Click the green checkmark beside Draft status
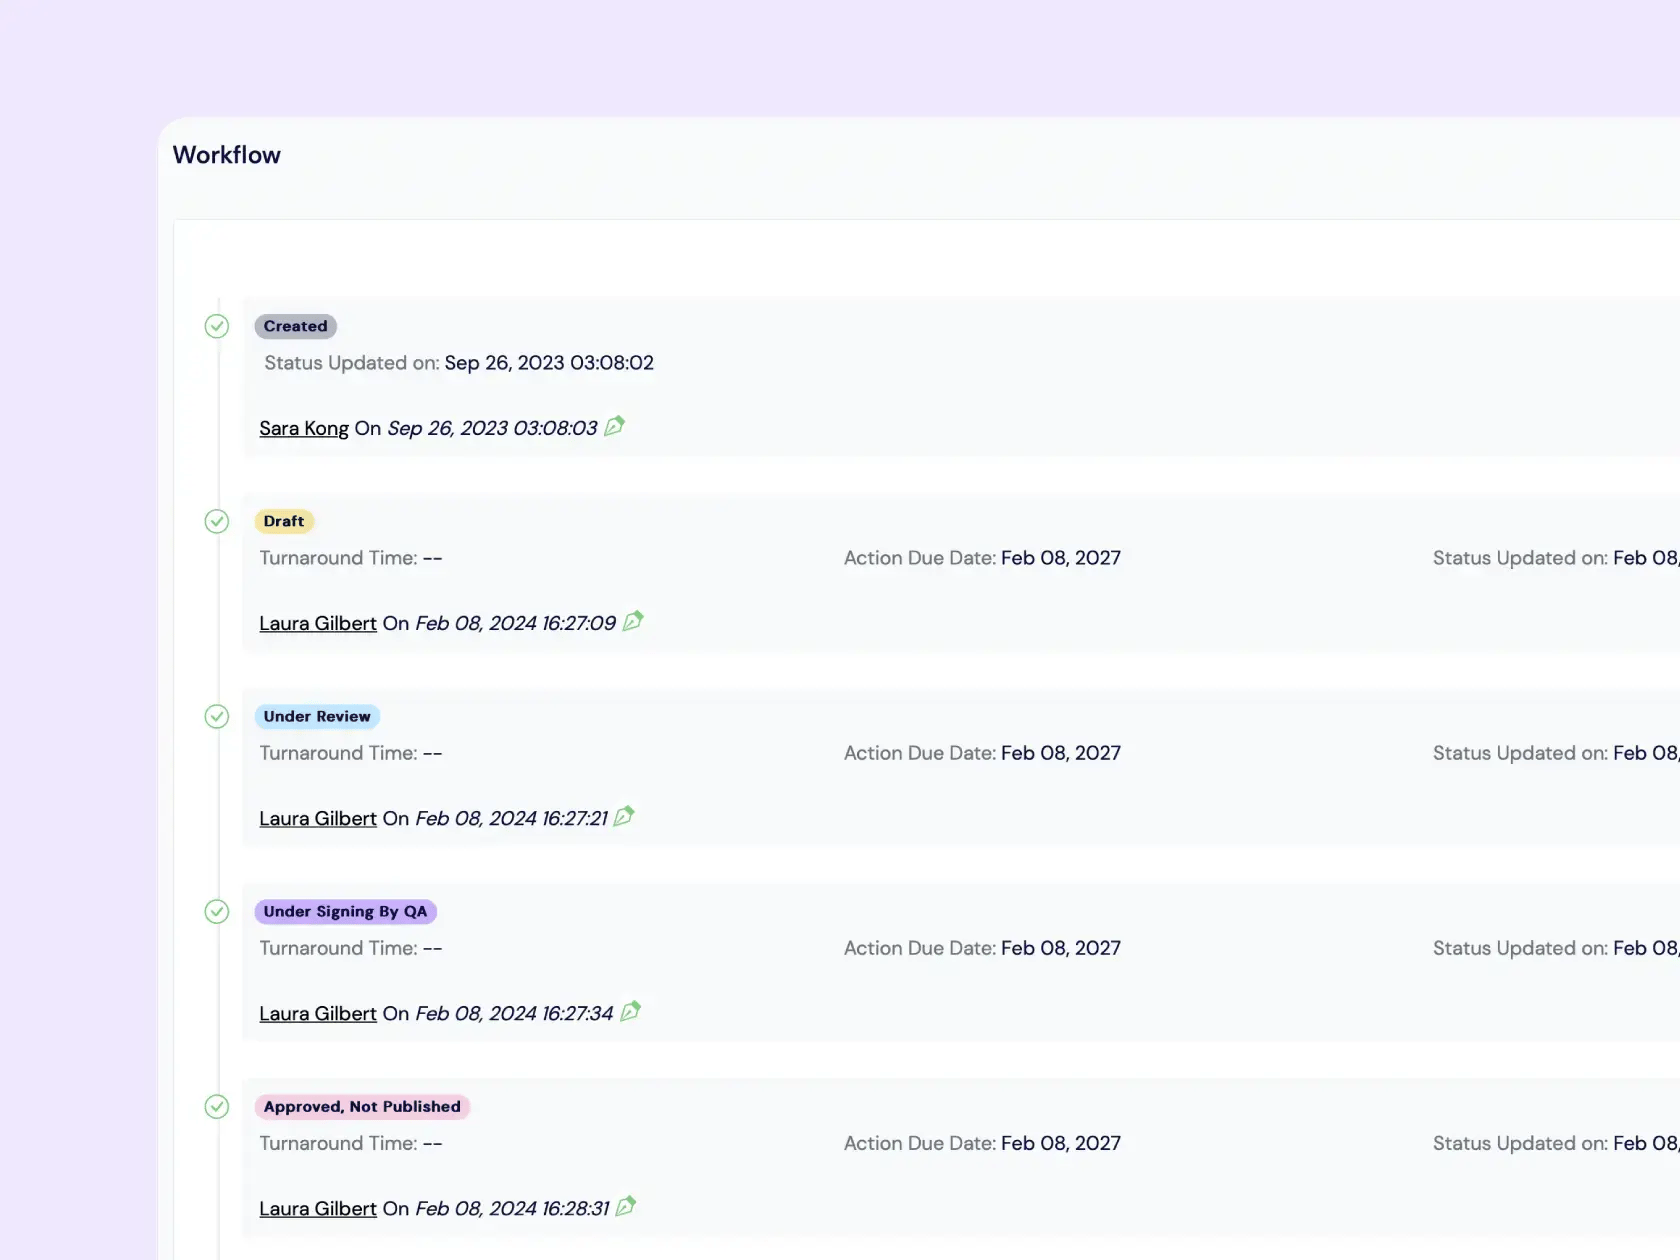Screen dimensions: 1680x1260 (217, 521)
